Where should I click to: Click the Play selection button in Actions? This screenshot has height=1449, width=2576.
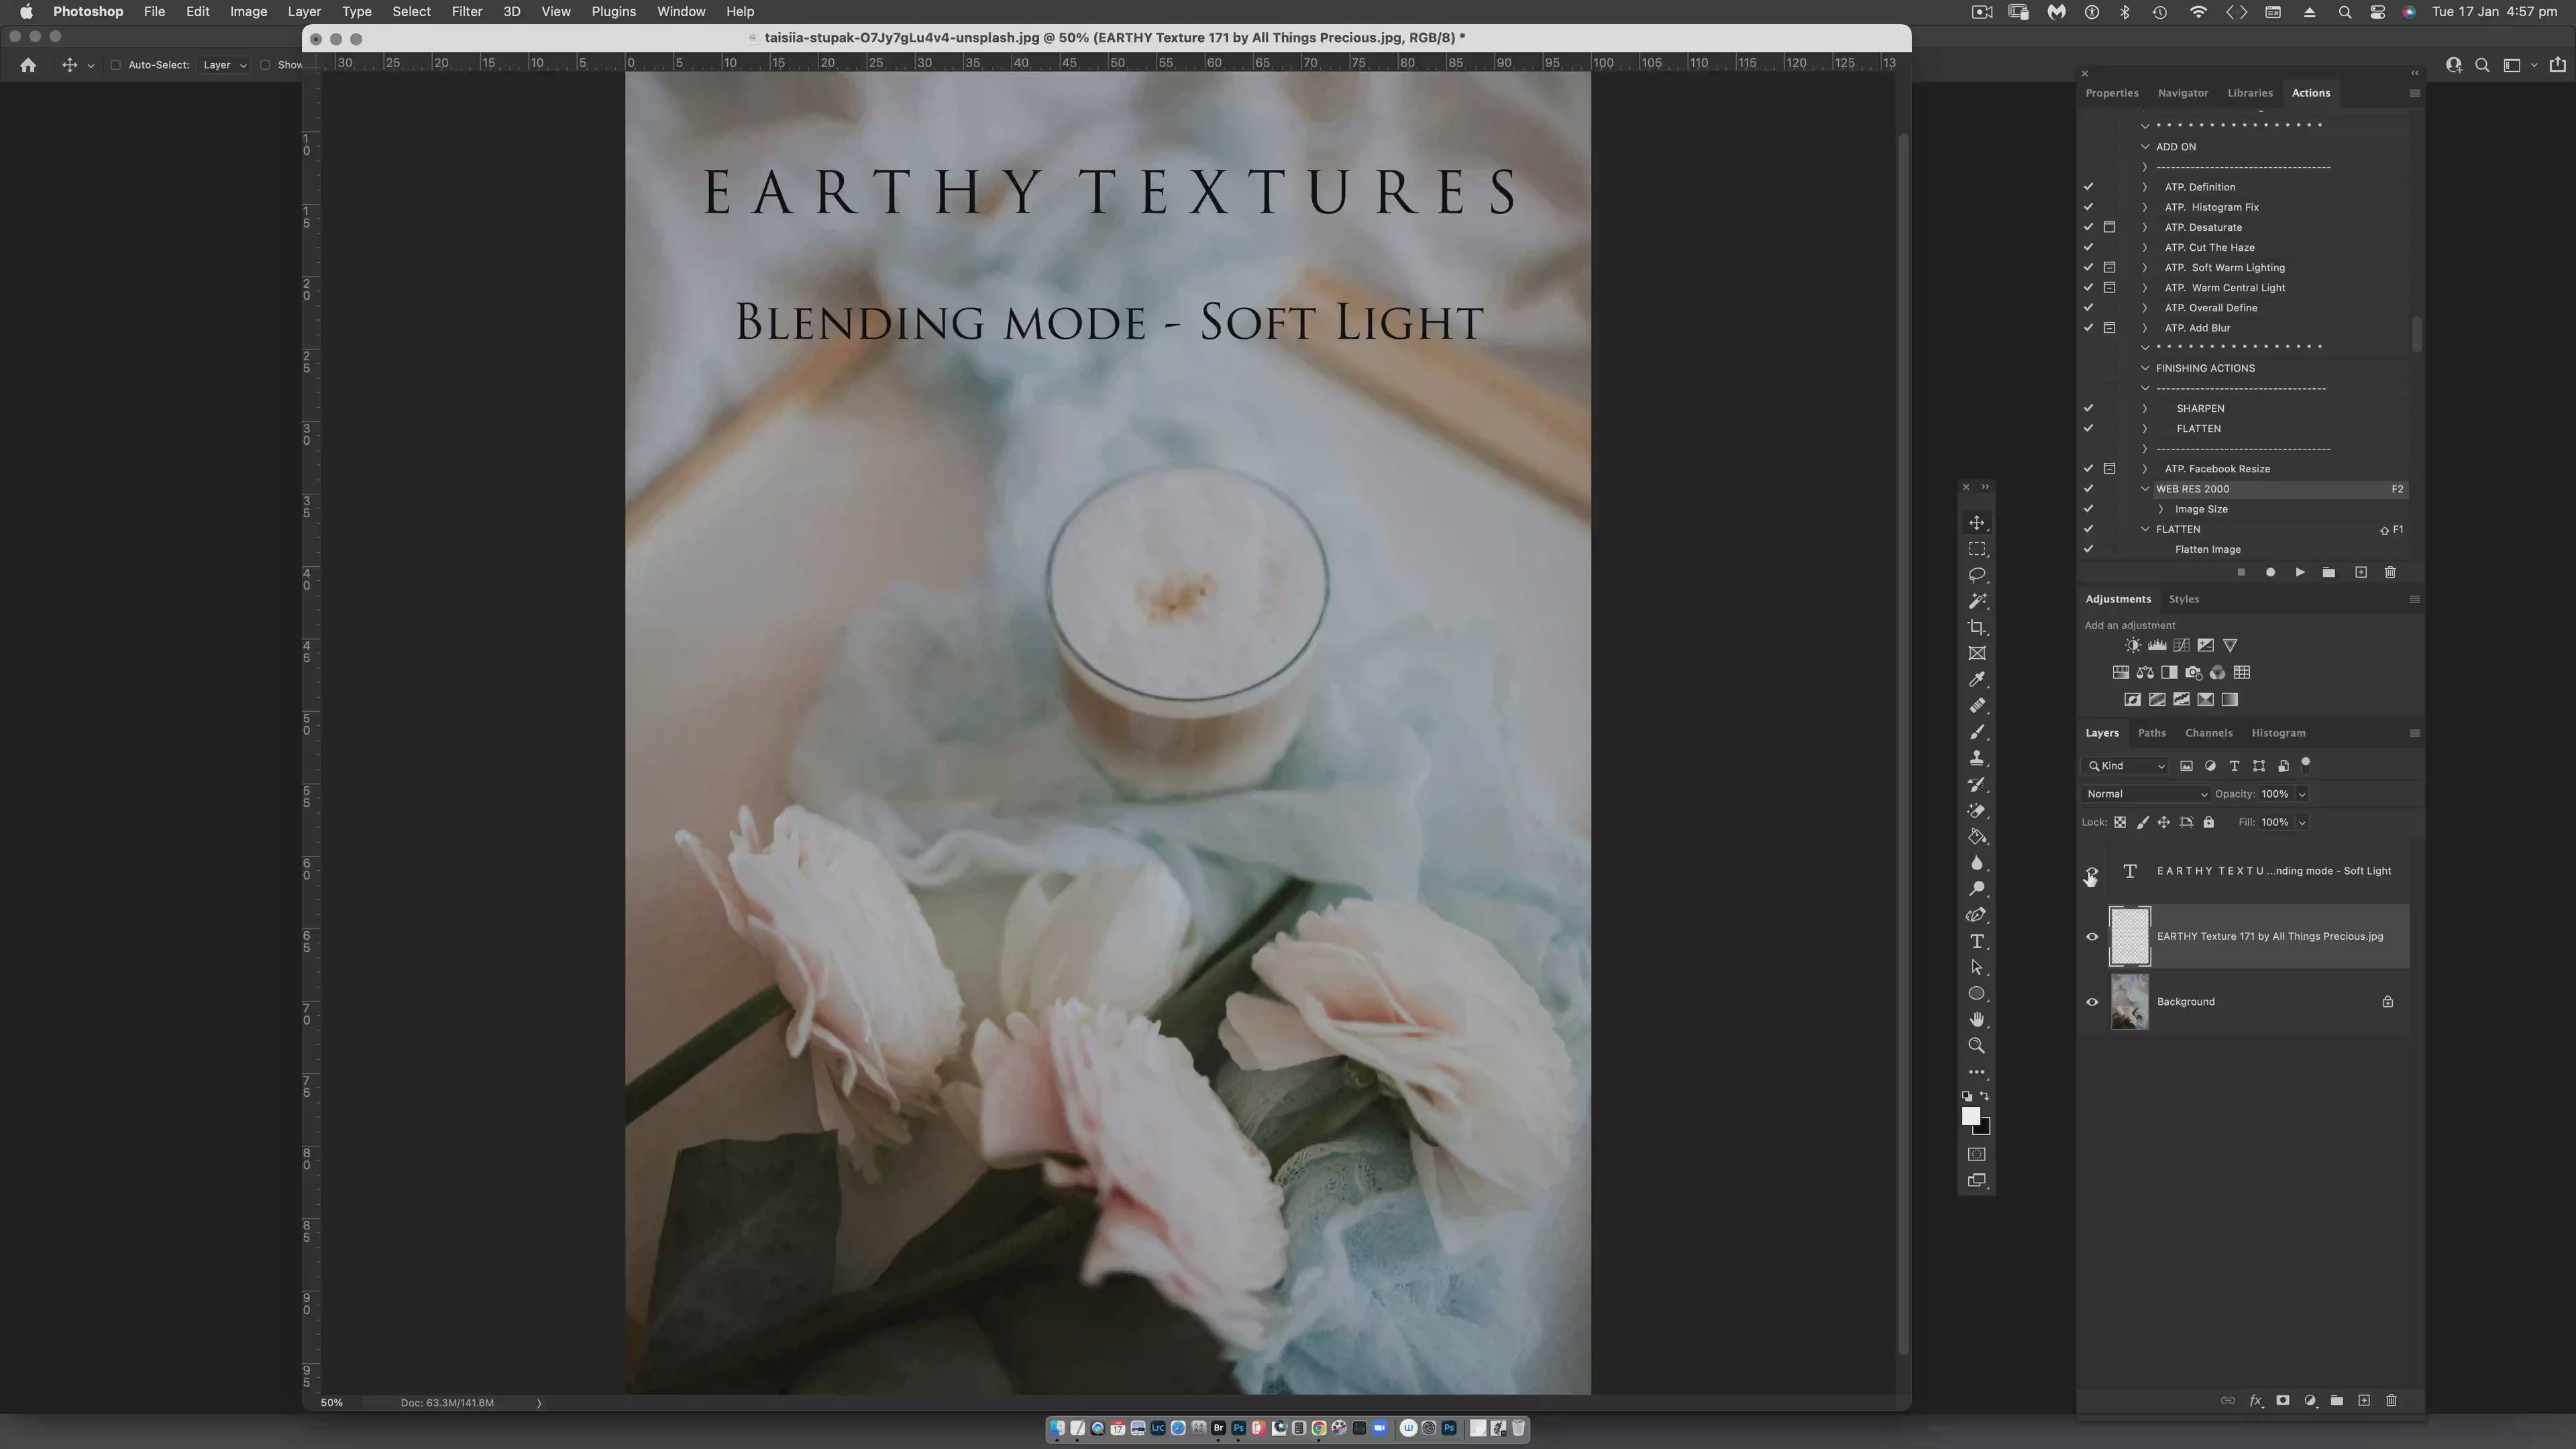[2300, 573]
